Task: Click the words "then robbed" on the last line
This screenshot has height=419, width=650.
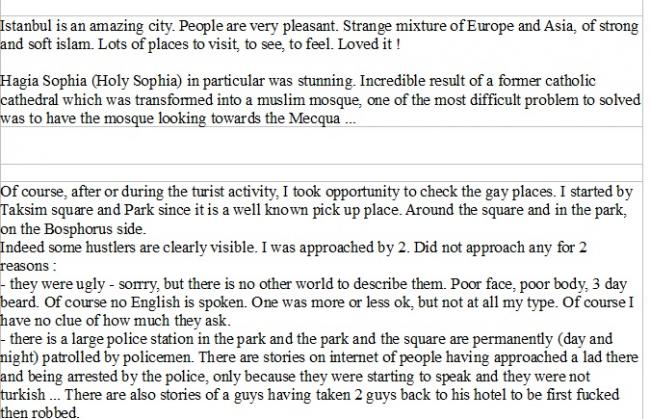Action: tap(39, 412)
